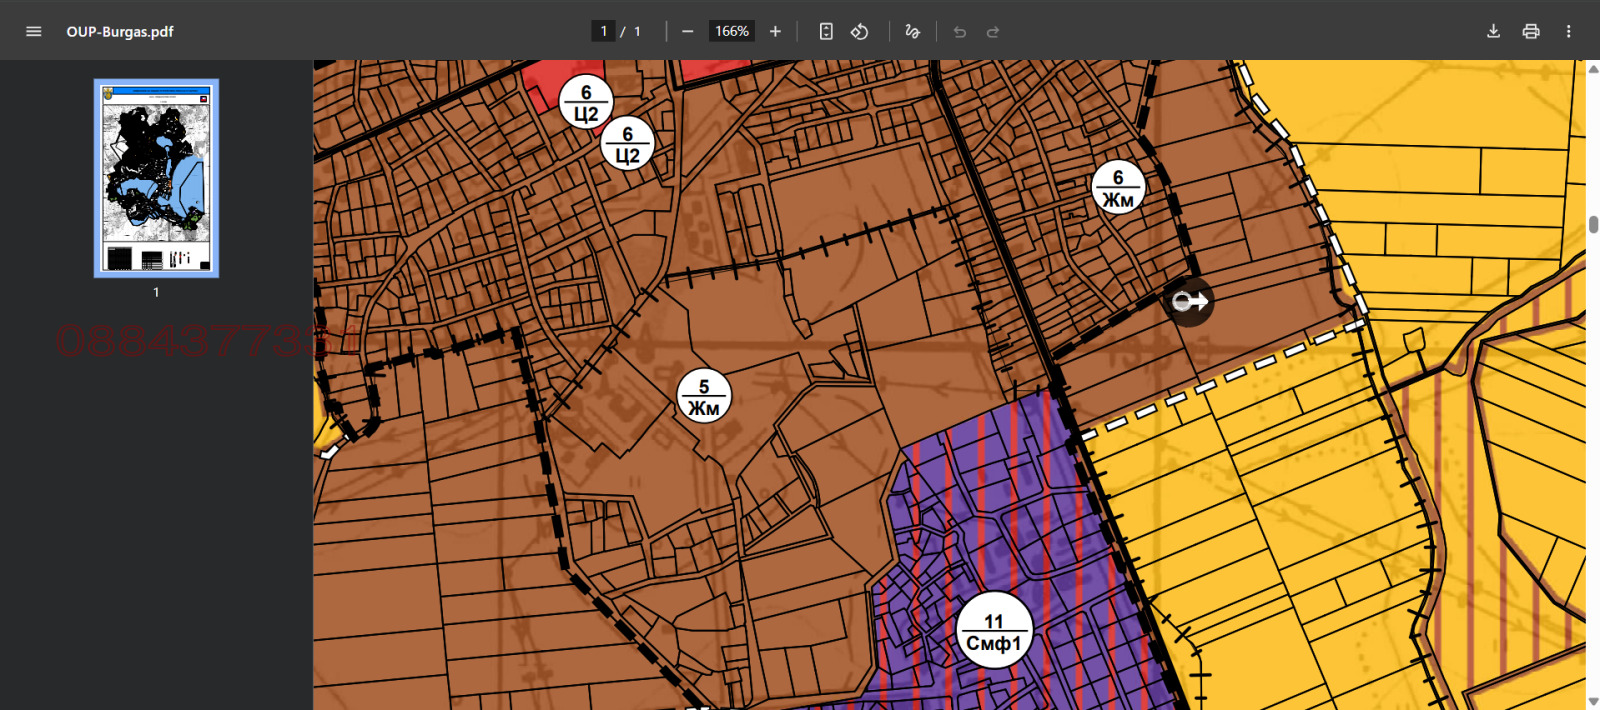Zoom out with the minus button
The width and height of the screenshot is (1600, 710).
point(687,31)
